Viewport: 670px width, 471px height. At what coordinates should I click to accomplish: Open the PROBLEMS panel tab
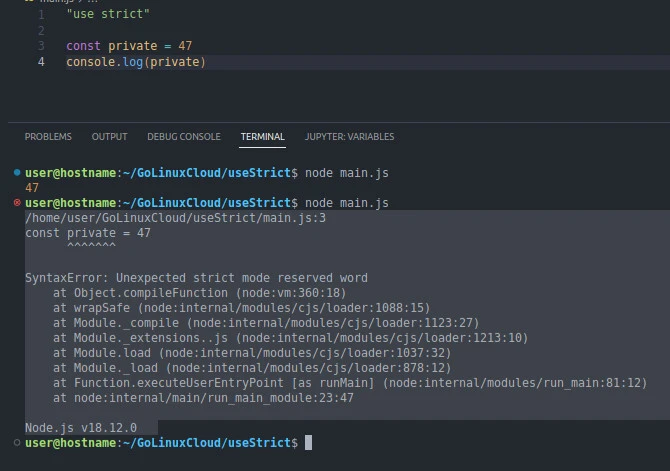48,137
